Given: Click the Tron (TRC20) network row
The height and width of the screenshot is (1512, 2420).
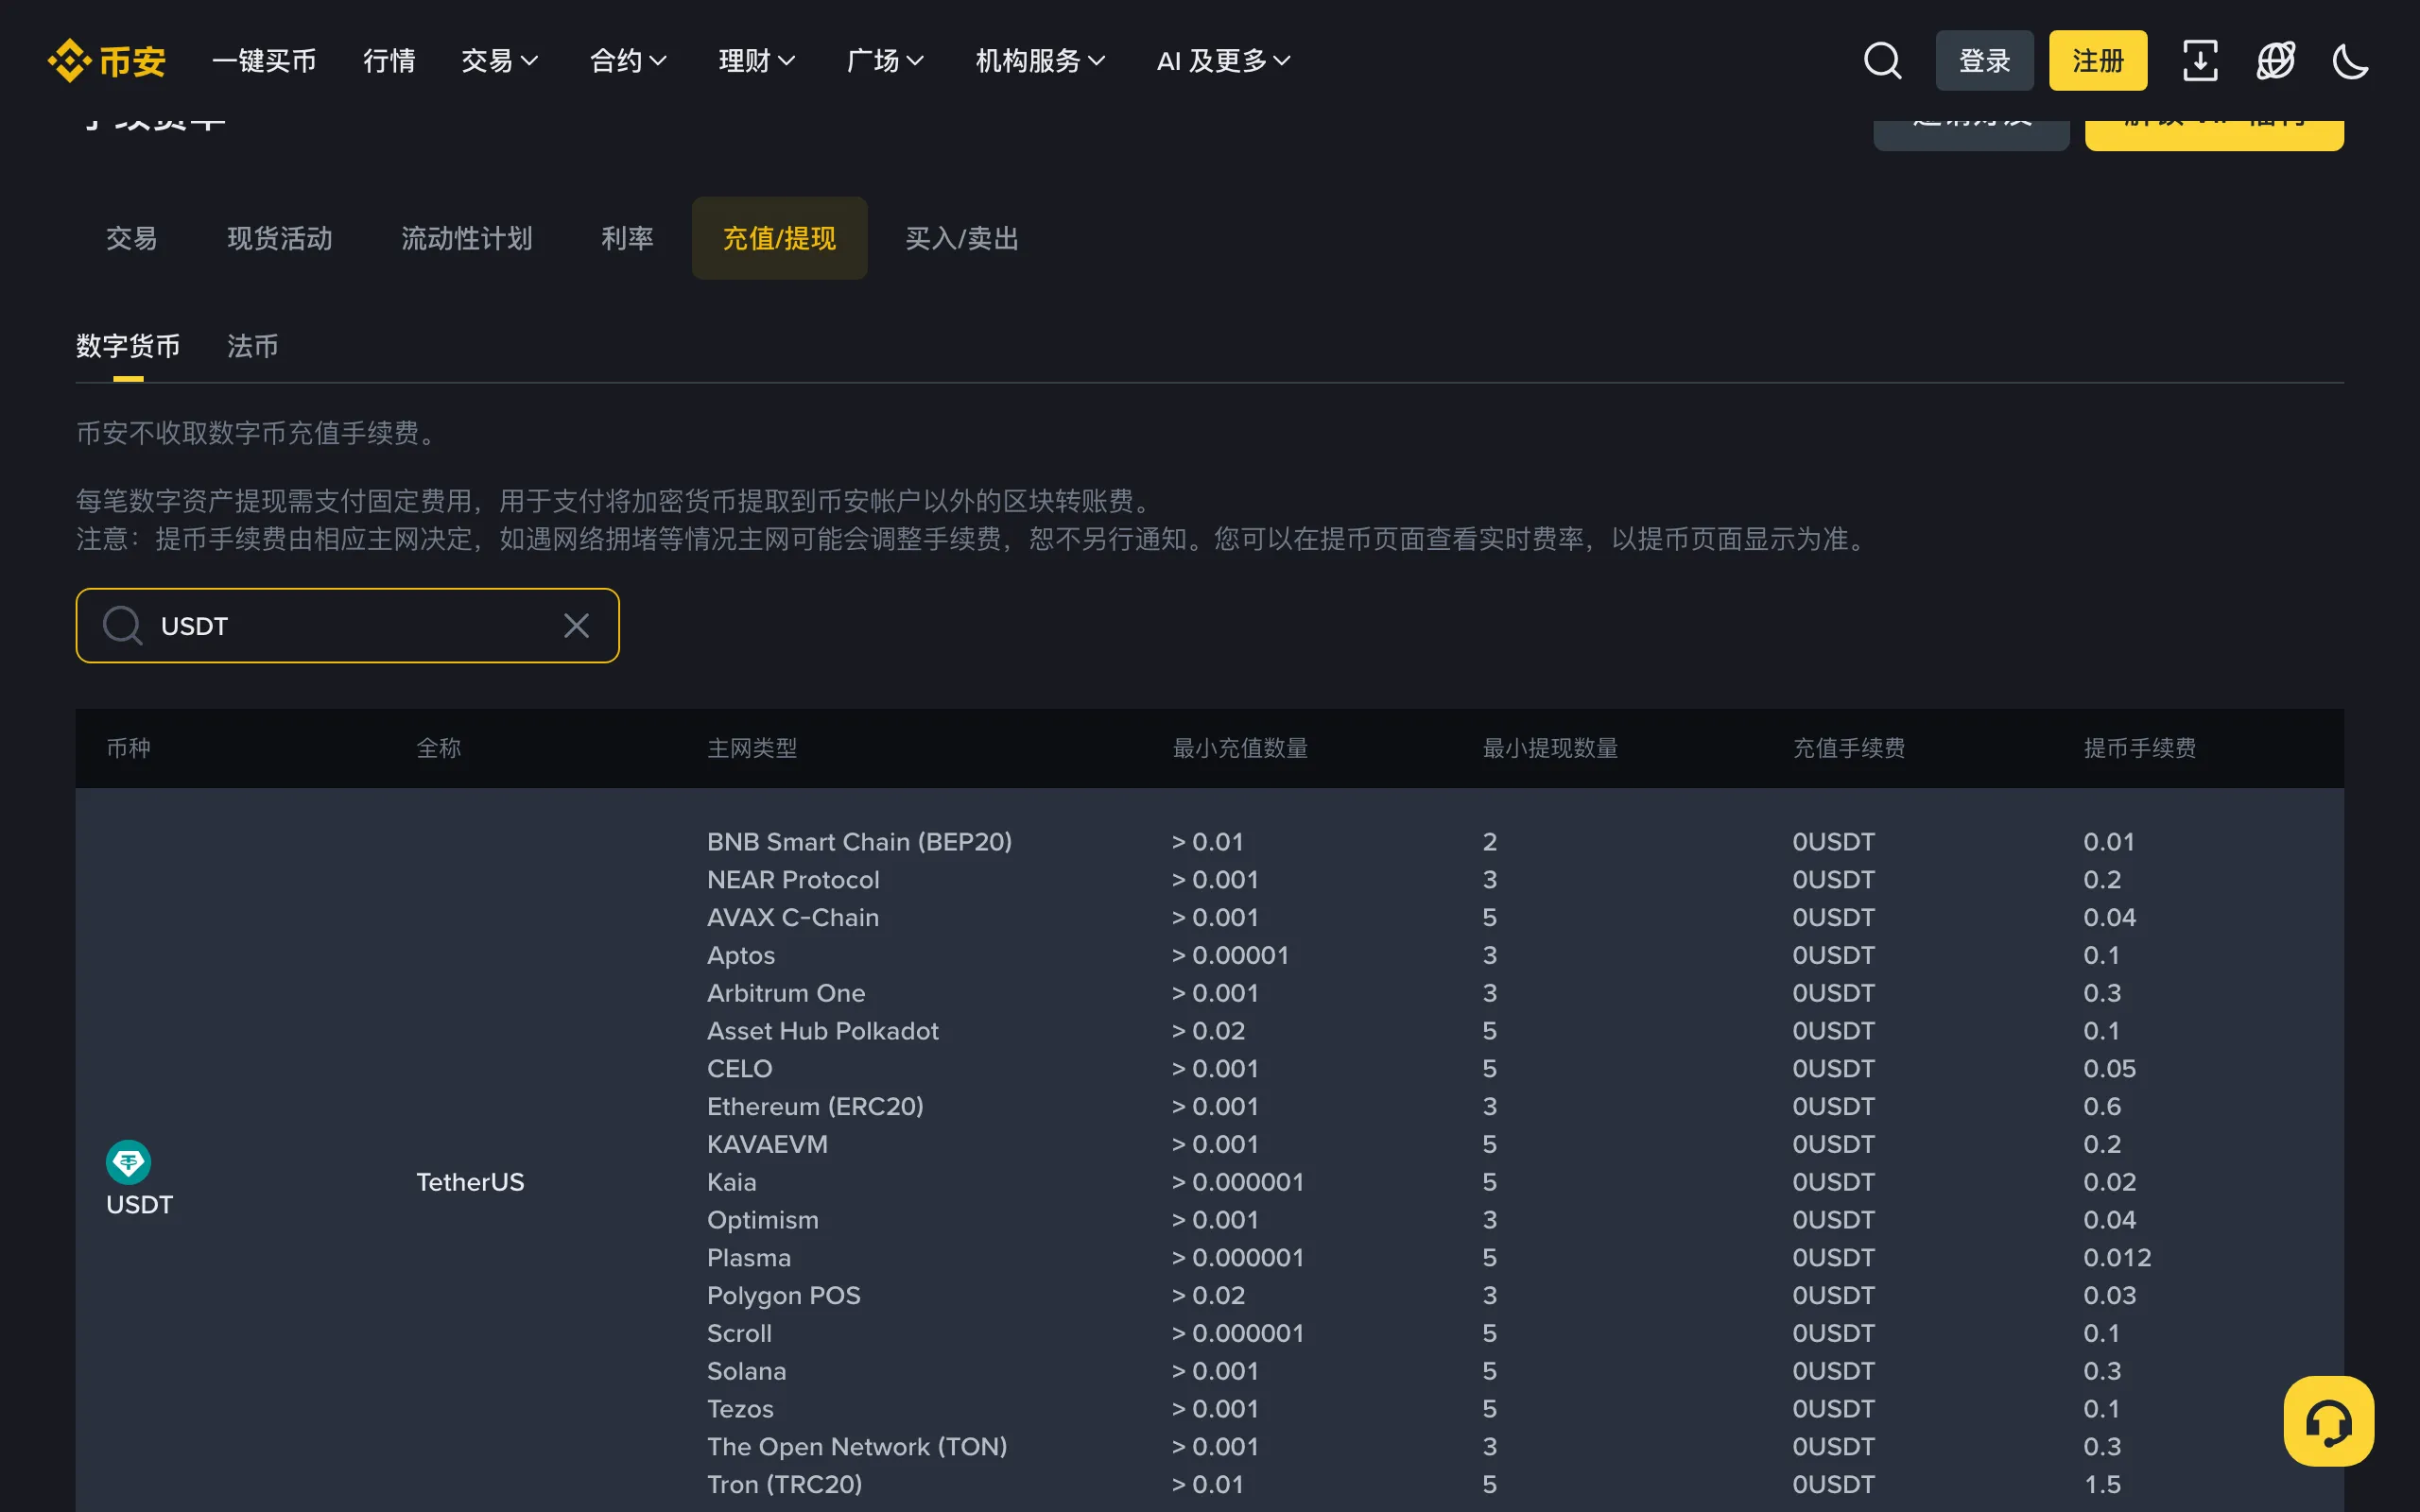Looking at the screenshot, I should [x=784, y=1484].
